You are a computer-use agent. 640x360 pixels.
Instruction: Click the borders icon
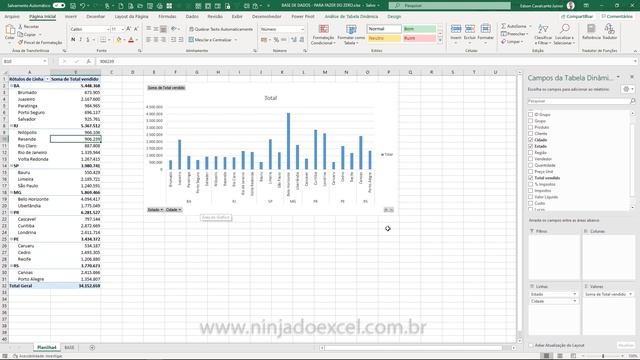(102, 40)
